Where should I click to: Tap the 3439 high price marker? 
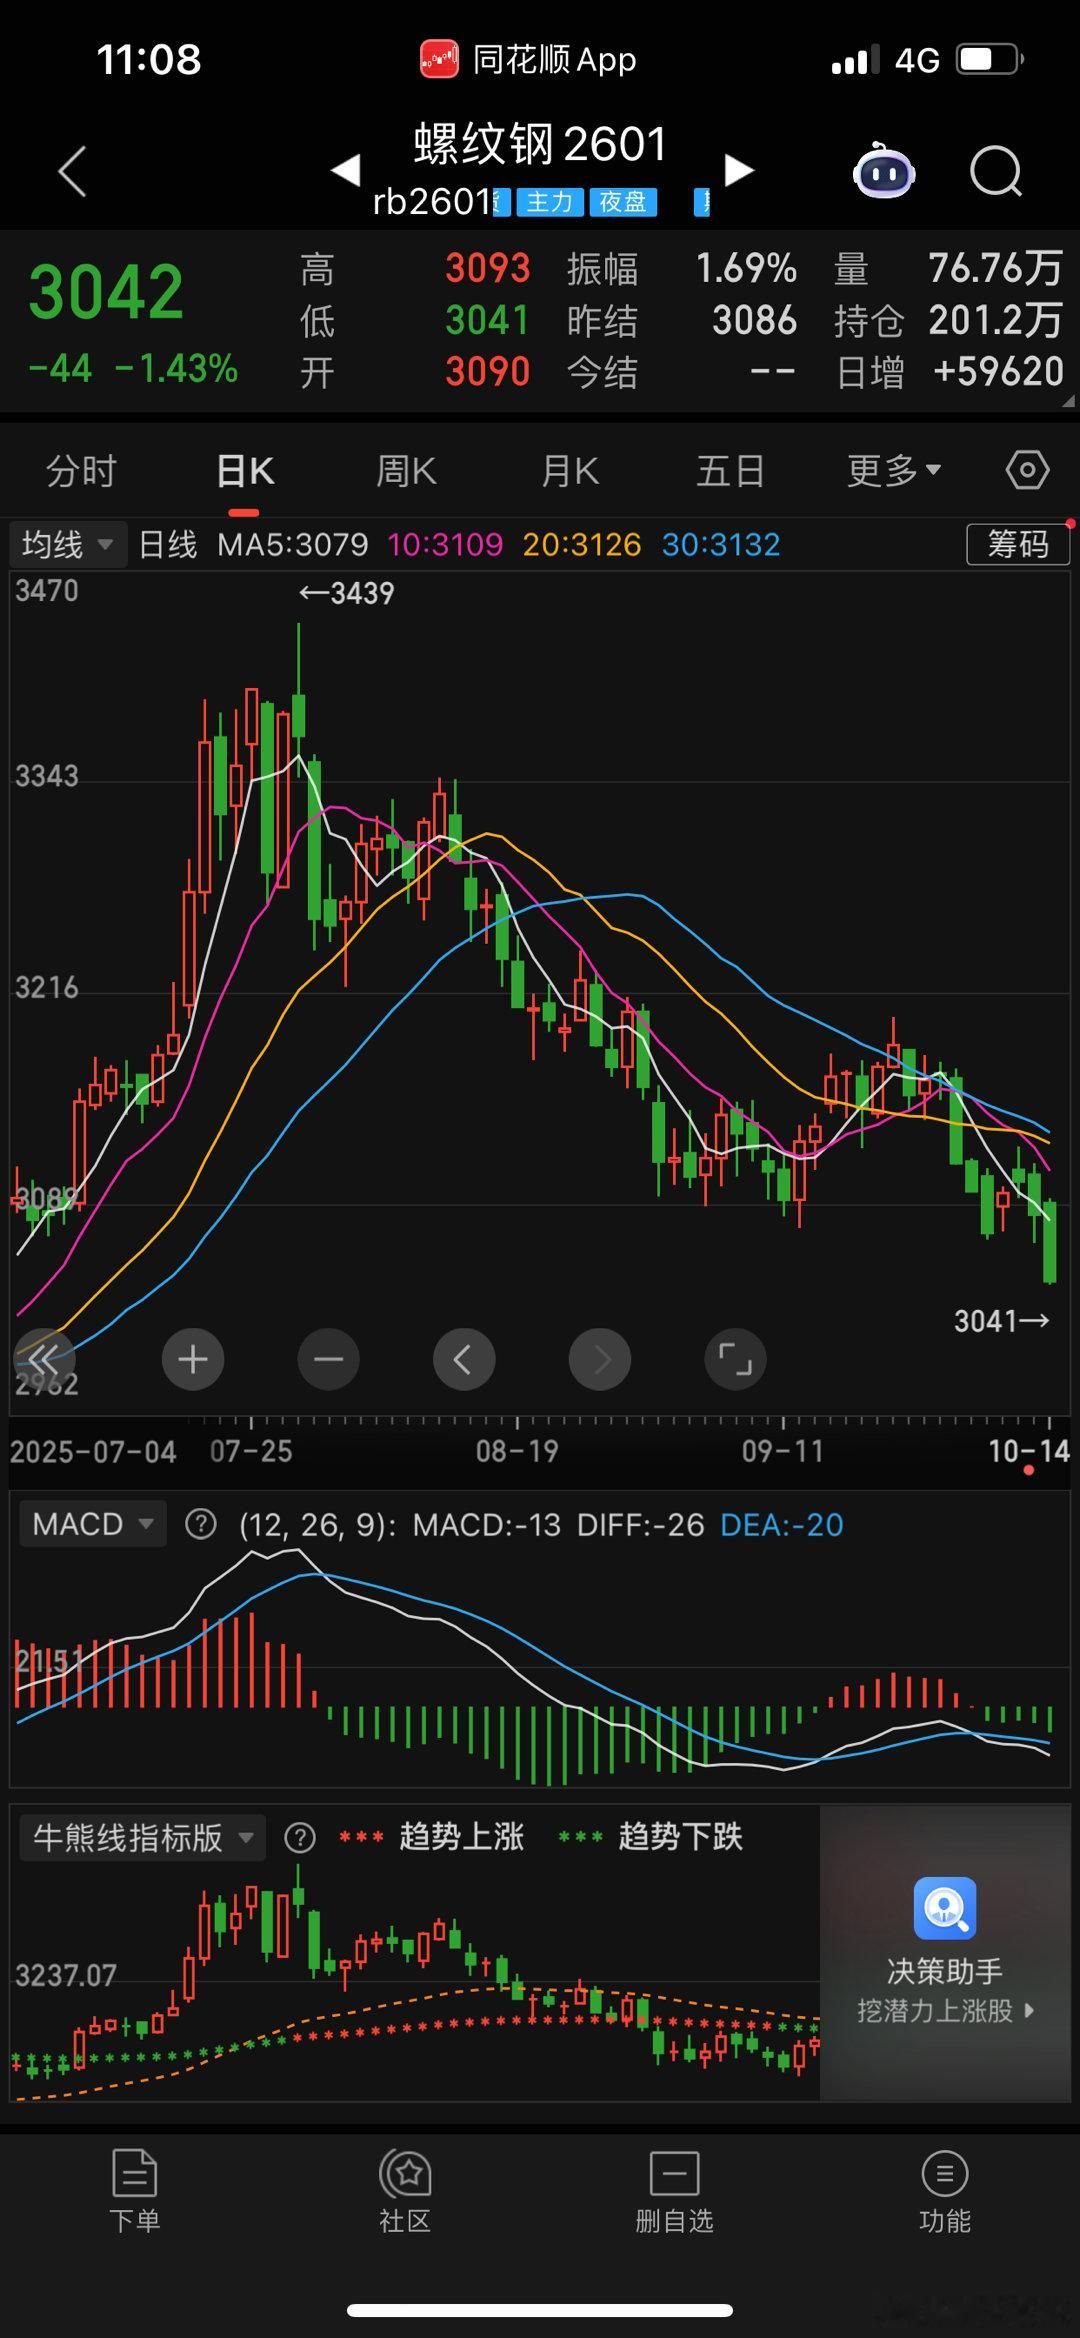347,593
